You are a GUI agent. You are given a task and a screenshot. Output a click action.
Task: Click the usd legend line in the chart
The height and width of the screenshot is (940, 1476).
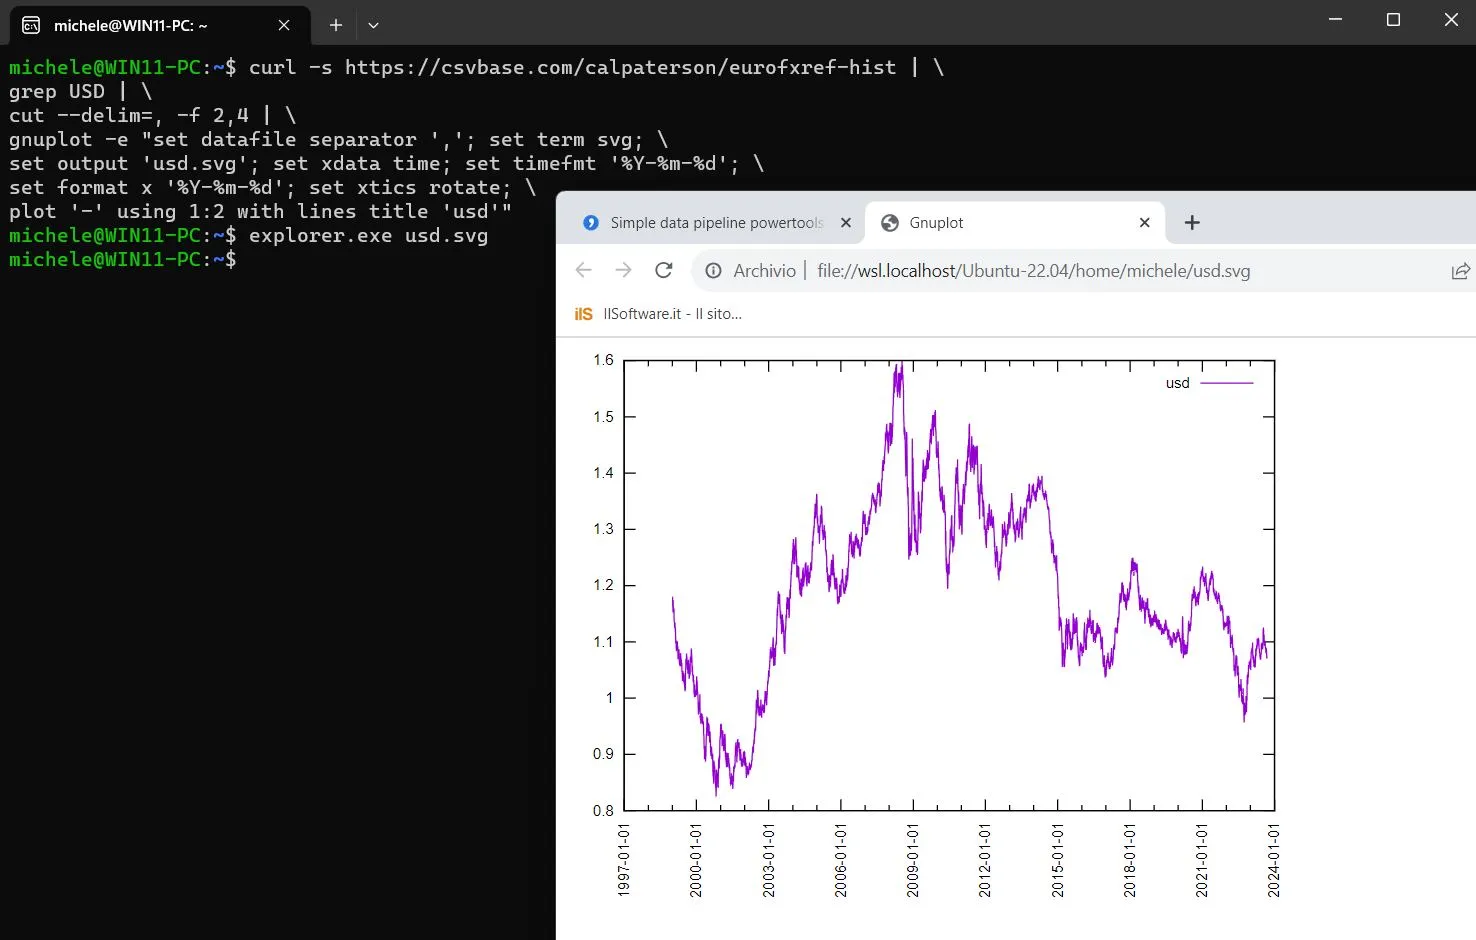[x=1228, y=382]
